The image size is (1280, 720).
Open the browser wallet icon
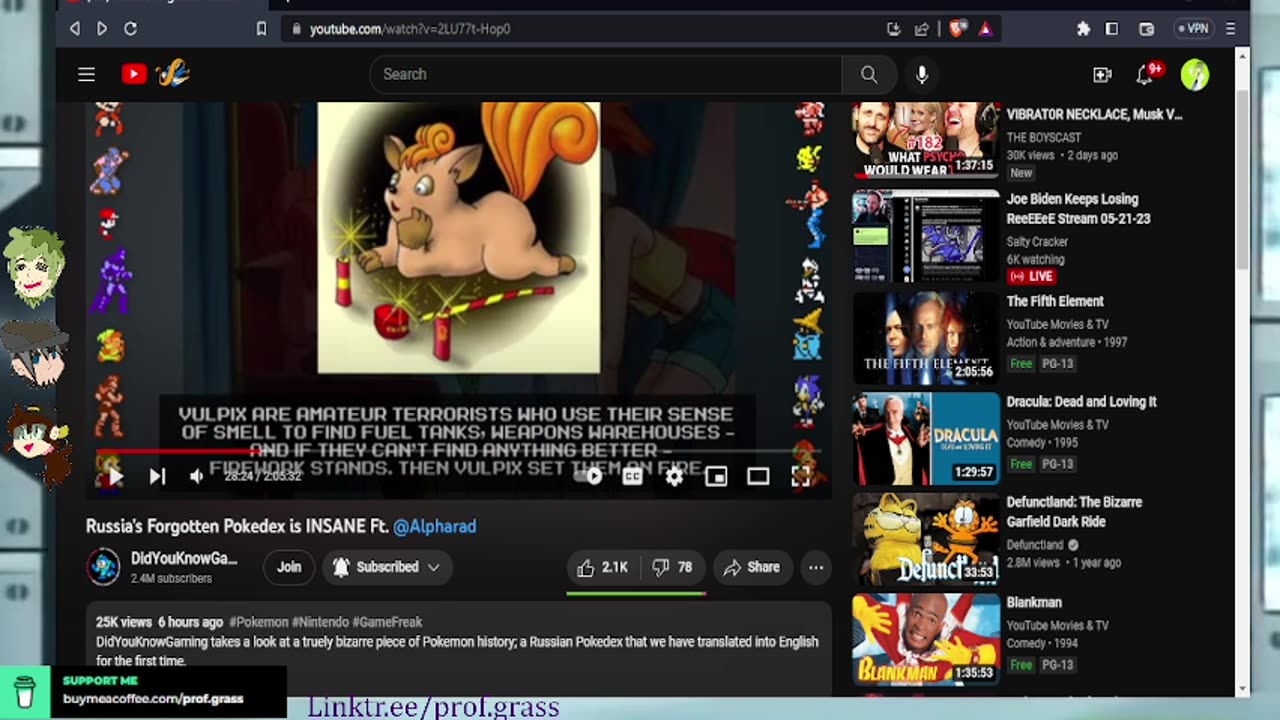click(x=1147, y=29)
